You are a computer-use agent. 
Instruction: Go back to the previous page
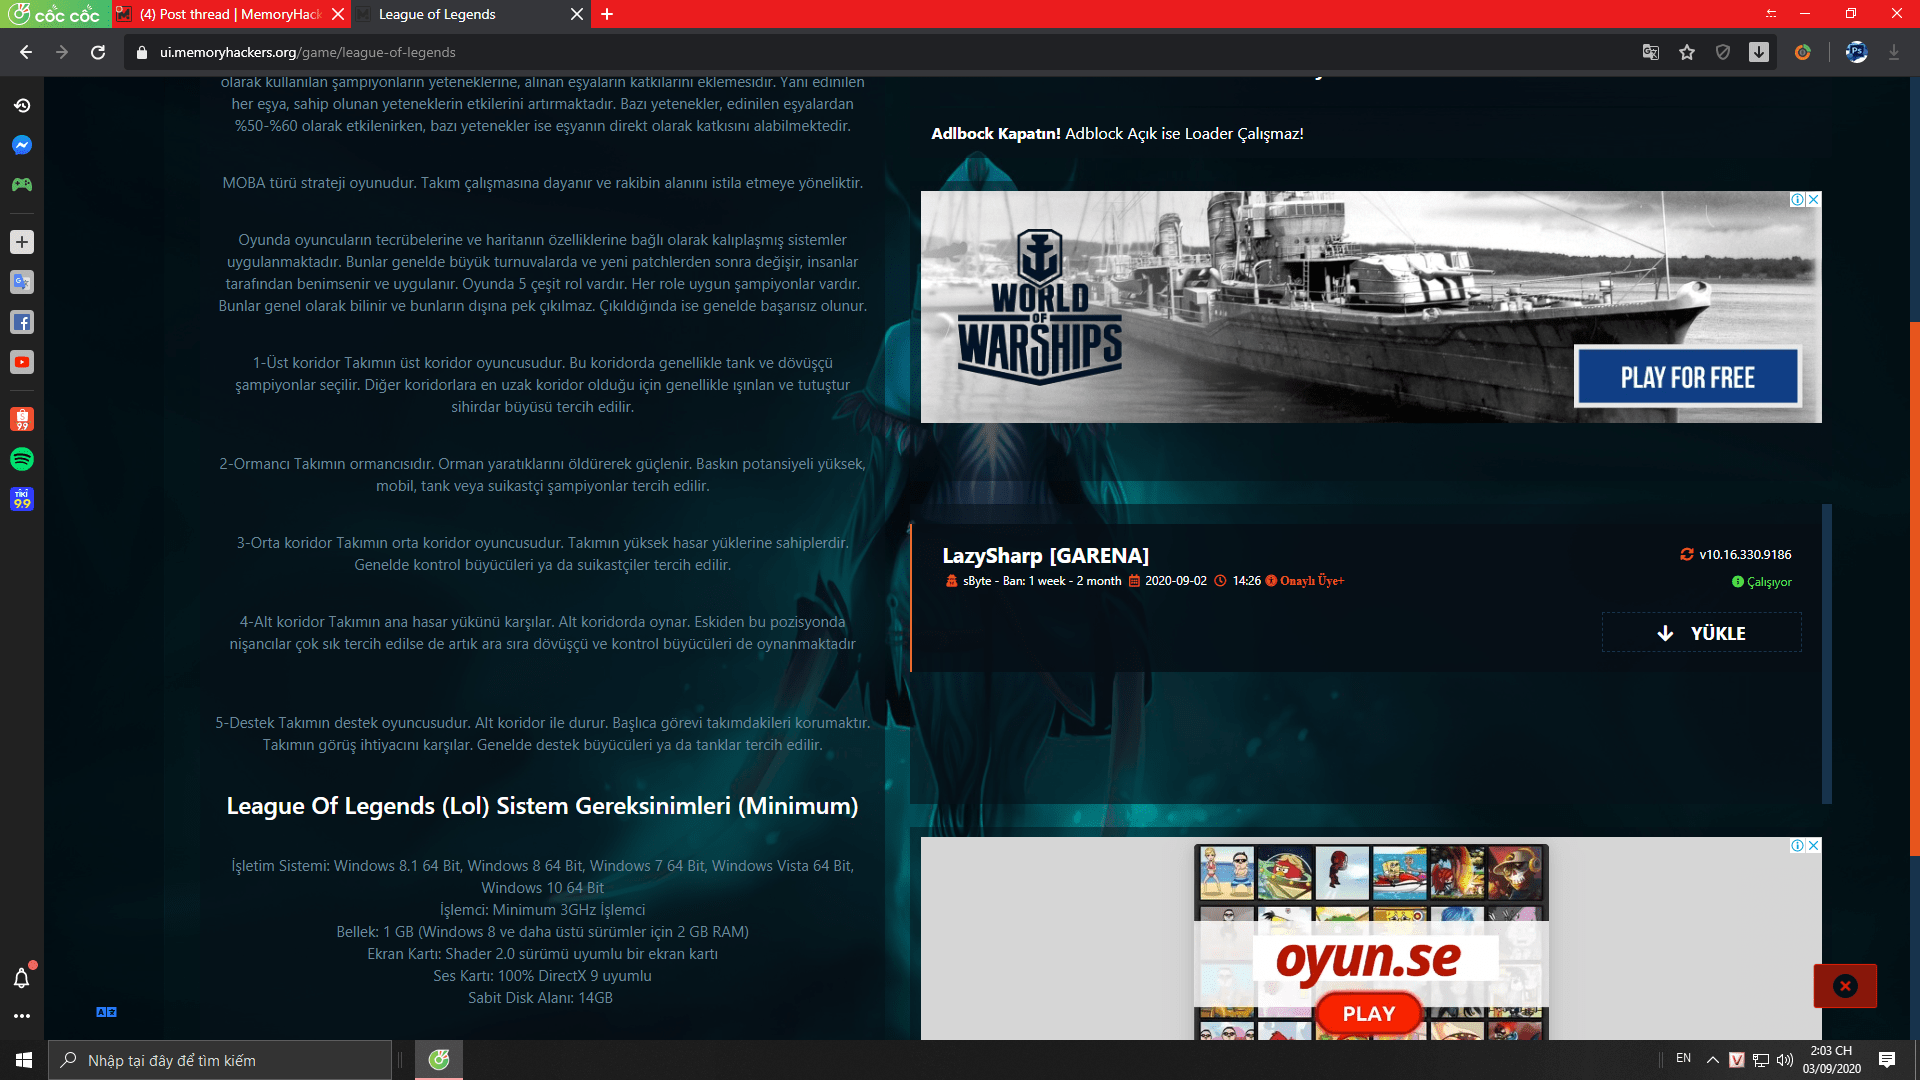pos(26,52)
